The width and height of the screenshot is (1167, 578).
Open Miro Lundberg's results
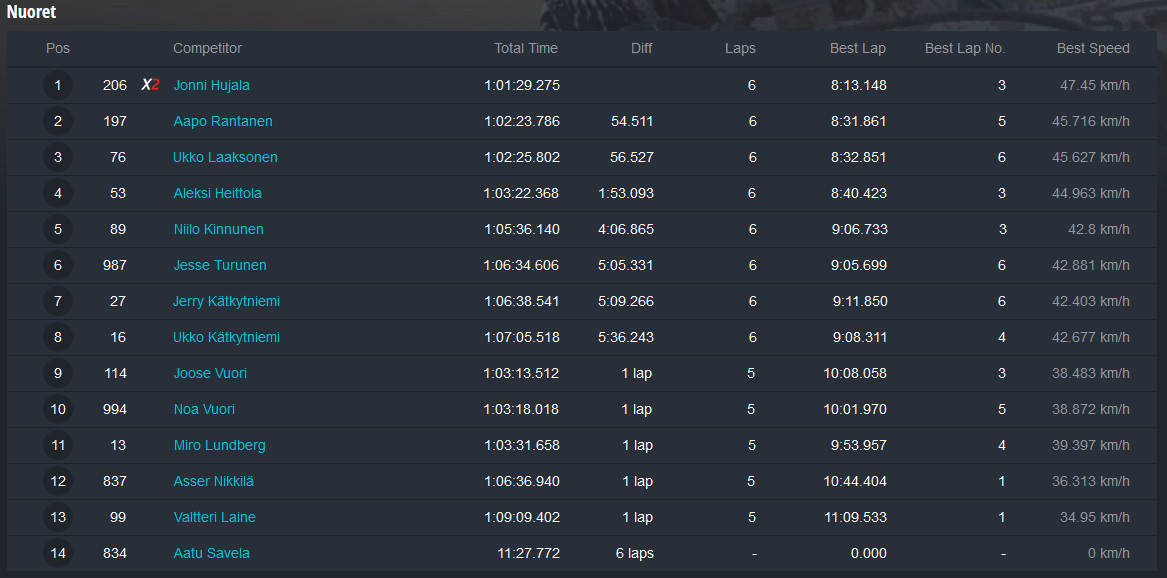click(220, 446)
